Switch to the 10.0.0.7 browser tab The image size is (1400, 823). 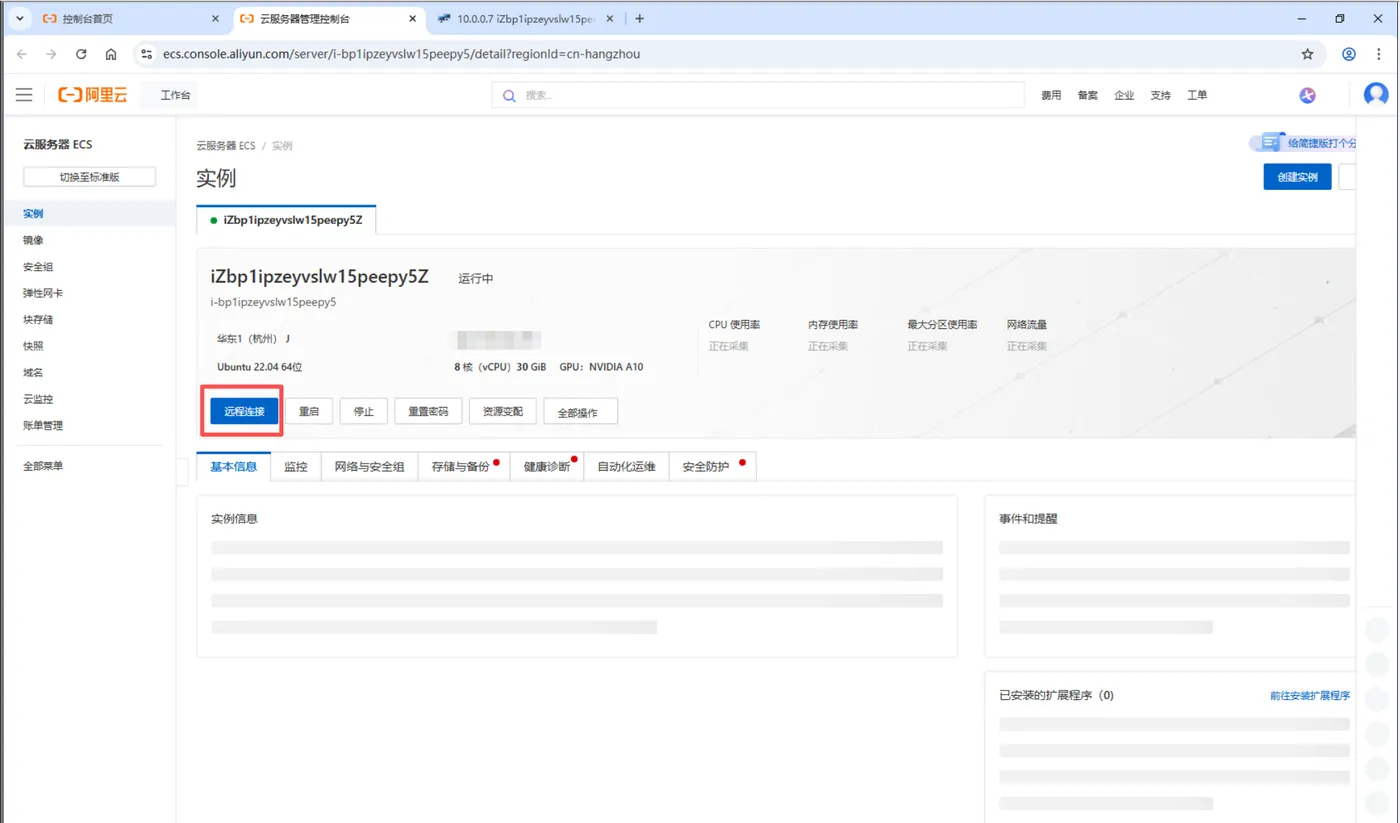point(527,18)
